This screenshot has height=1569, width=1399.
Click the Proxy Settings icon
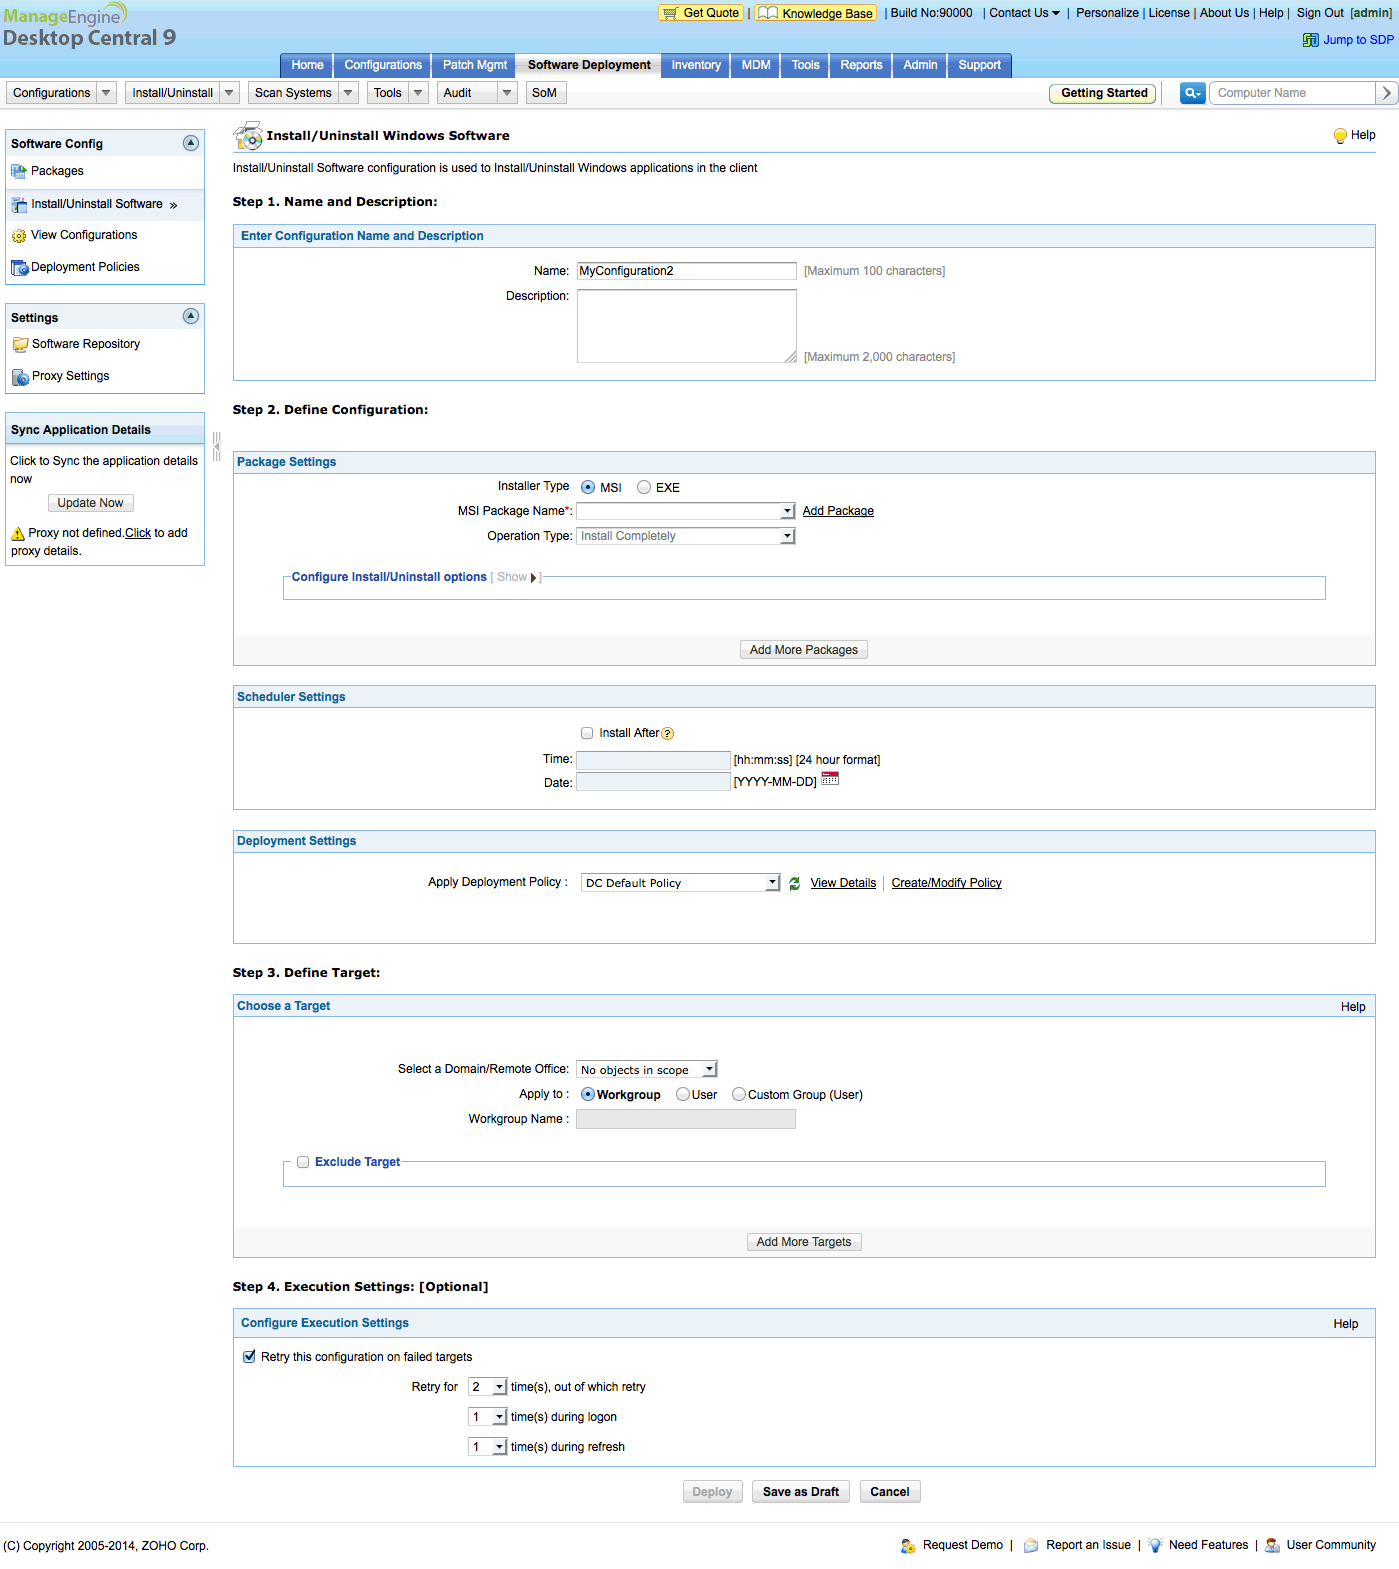pos(20,377)
